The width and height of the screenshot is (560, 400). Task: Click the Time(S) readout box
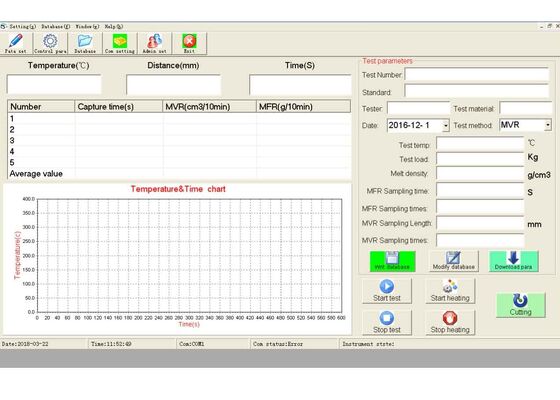point(300,85)
